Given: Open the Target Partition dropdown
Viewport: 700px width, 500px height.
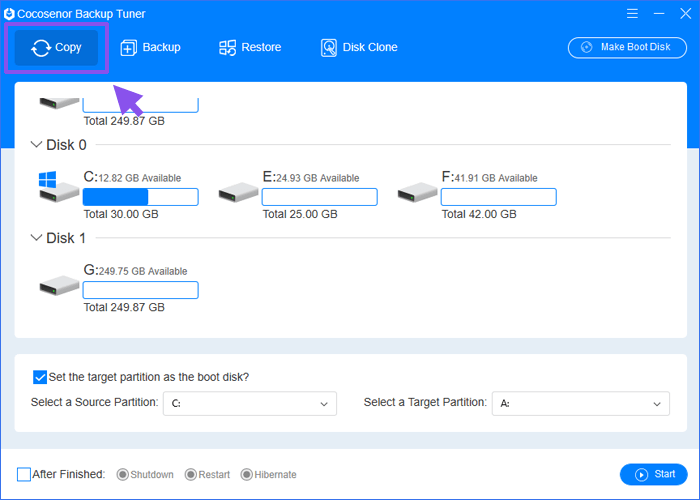Looking at the screenshot, I should click(581, 404).
